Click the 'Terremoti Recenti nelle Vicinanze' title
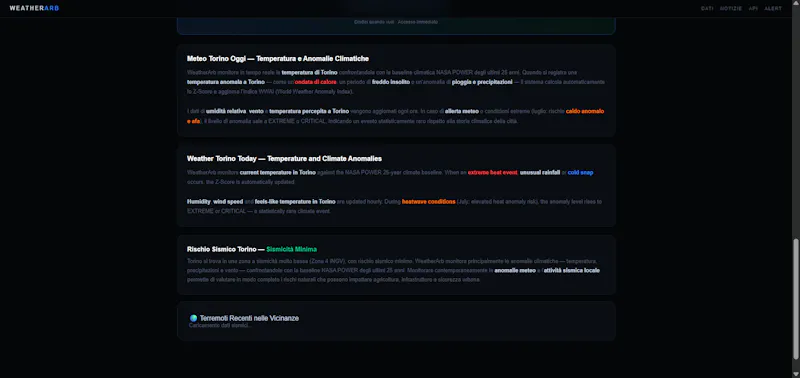 click(249, 318)
